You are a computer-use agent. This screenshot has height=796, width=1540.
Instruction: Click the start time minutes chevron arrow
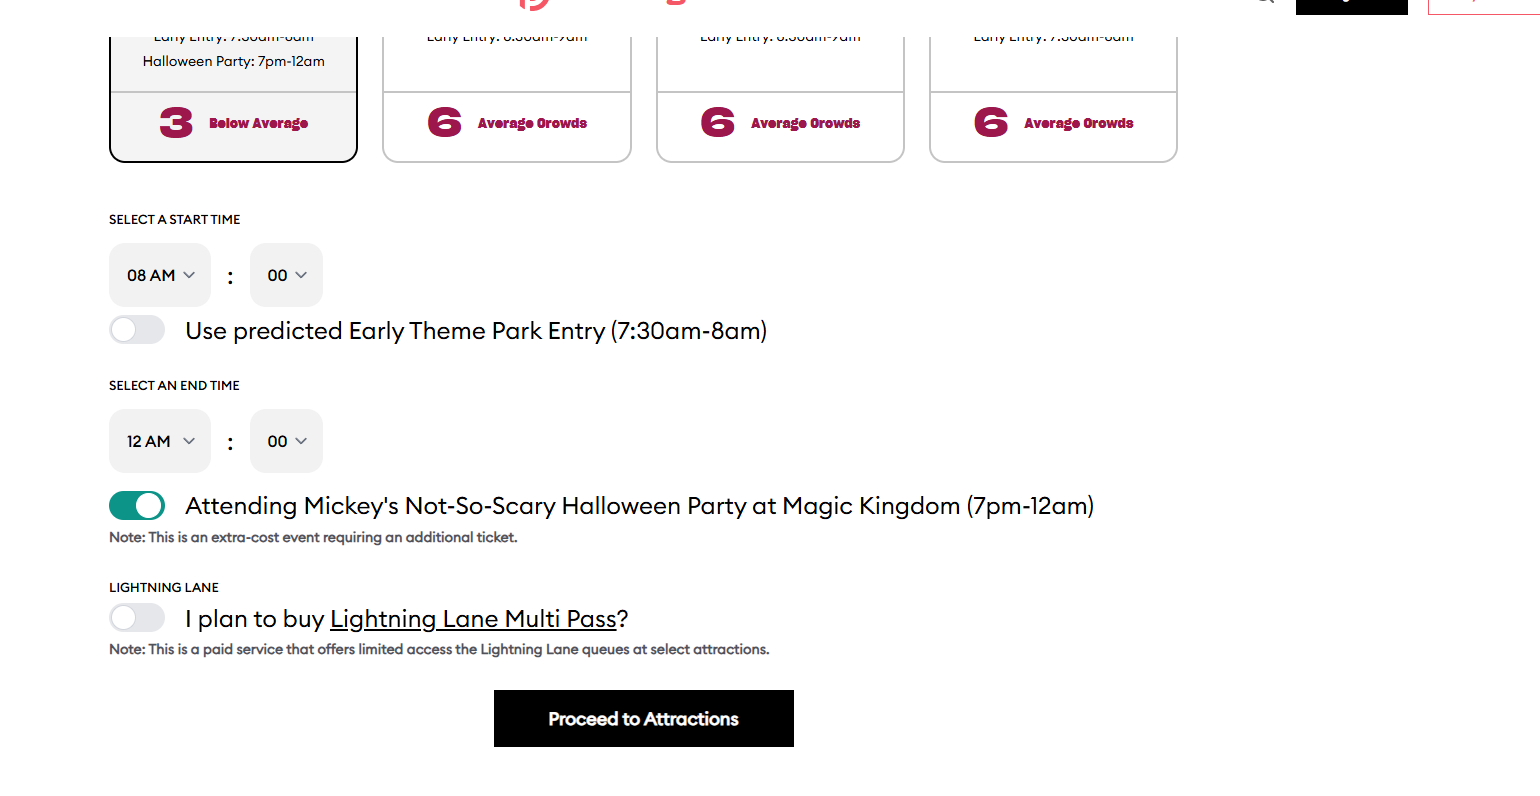click(x=301, y=275)
